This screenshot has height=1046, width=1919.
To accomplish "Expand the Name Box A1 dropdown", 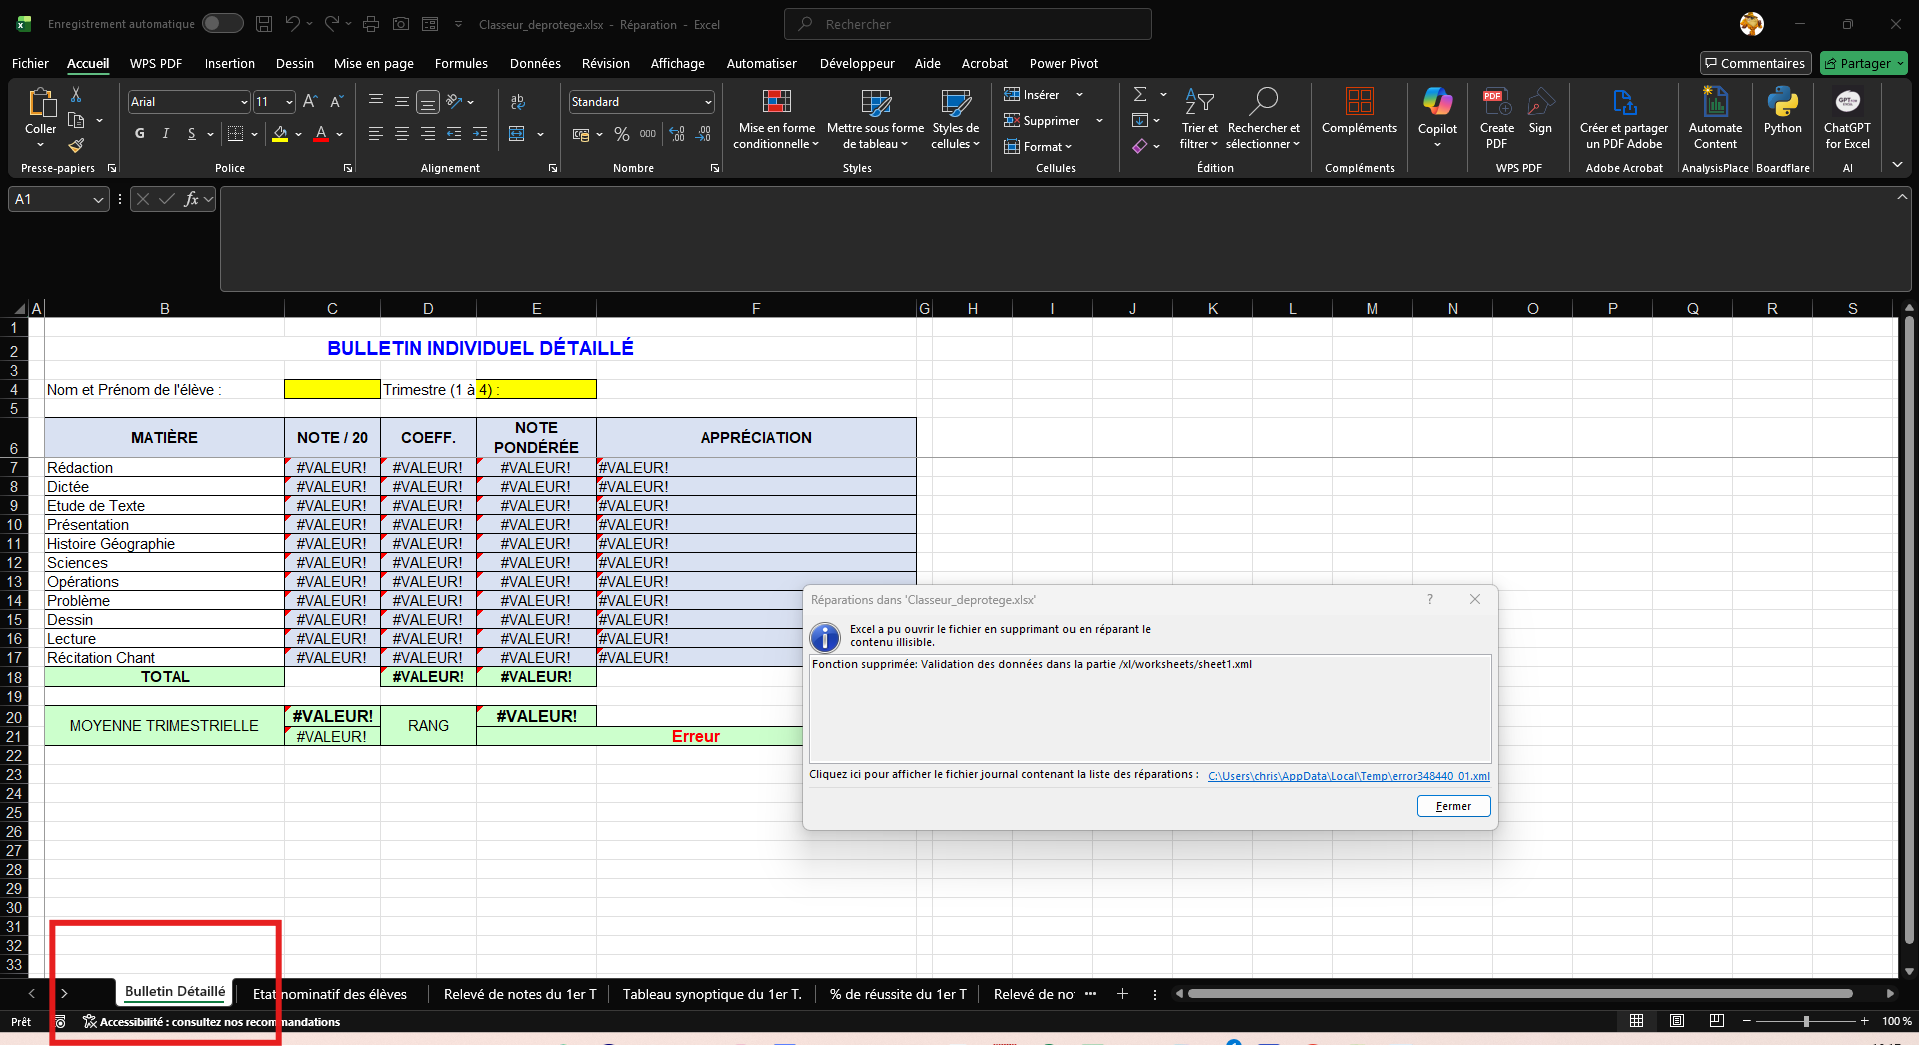I will pyautogui.click(x=98, y=200).
